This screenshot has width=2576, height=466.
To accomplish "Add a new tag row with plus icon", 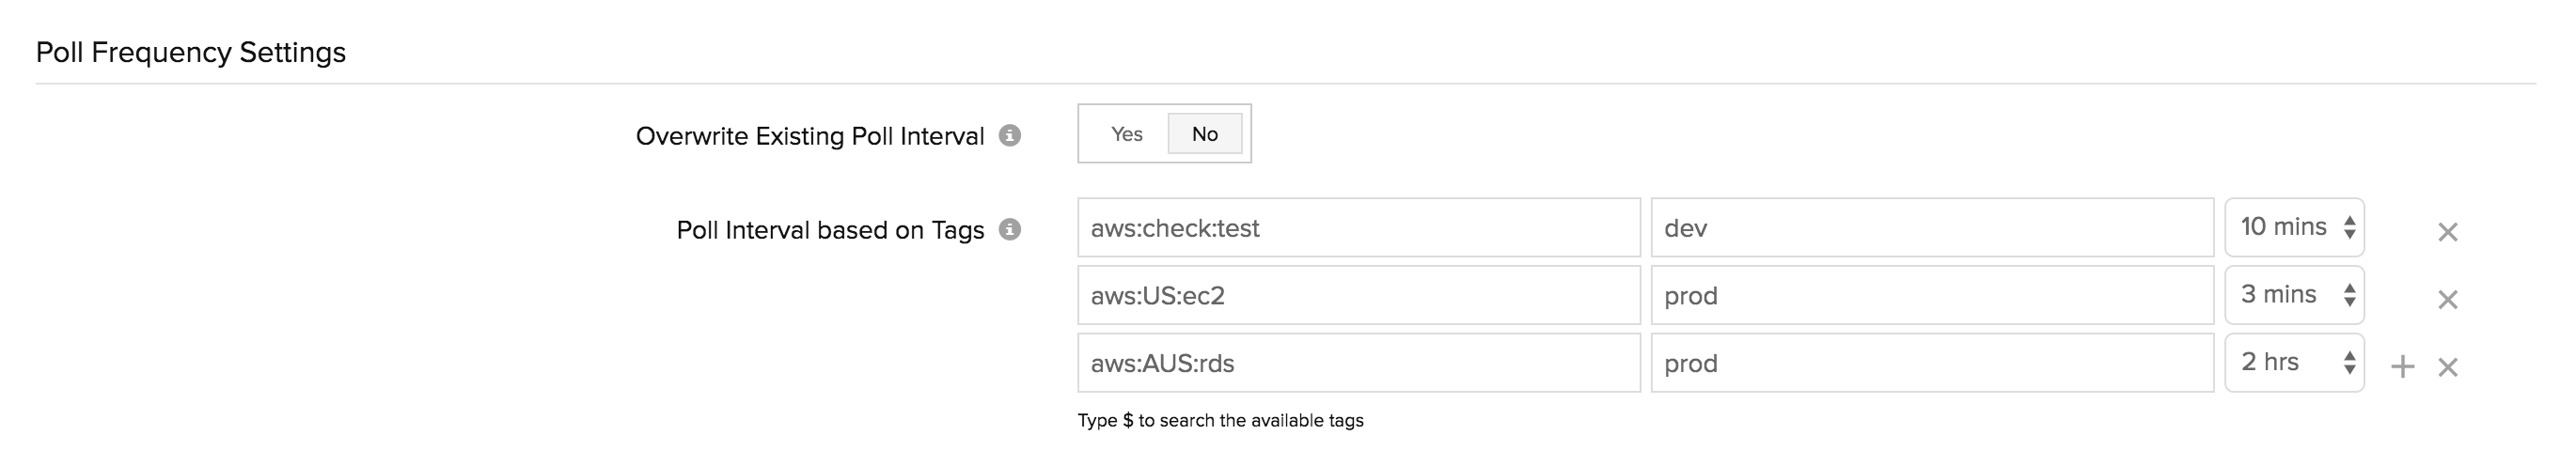I will [x=2402, y=367].
